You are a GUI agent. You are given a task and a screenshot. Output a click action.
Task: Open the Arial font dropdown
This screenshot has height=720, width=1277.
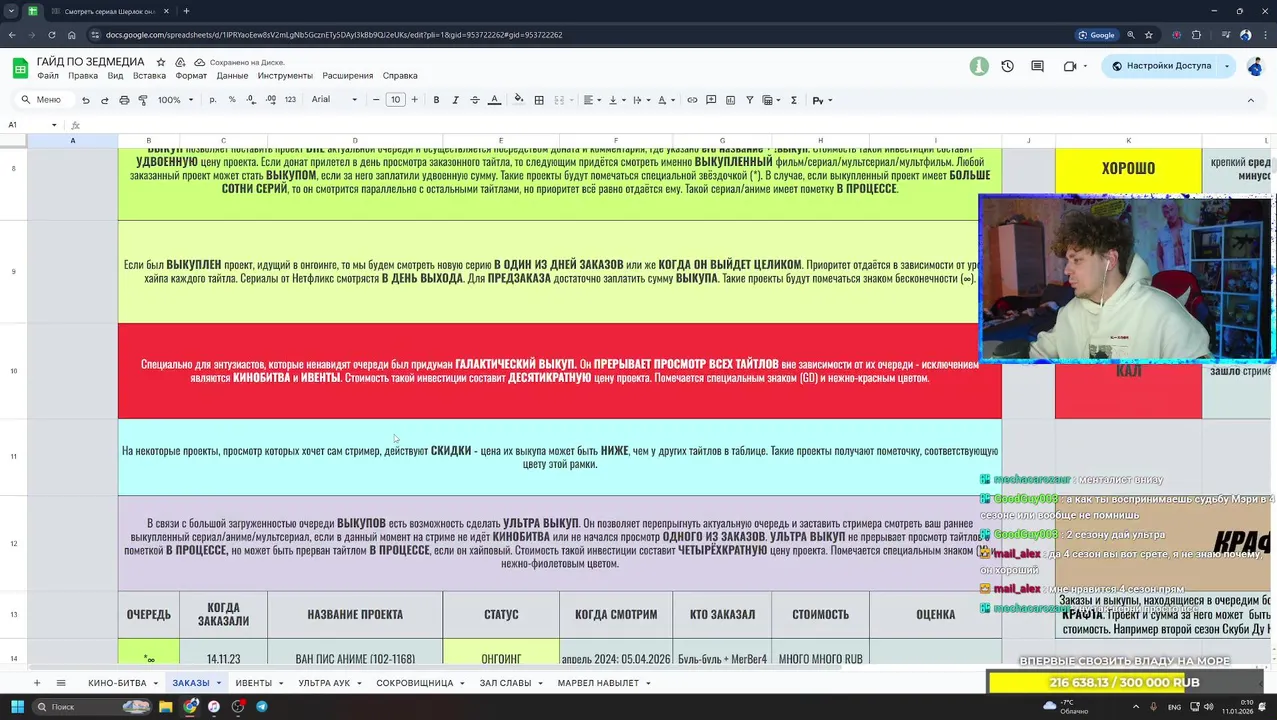tap(334, 100)
